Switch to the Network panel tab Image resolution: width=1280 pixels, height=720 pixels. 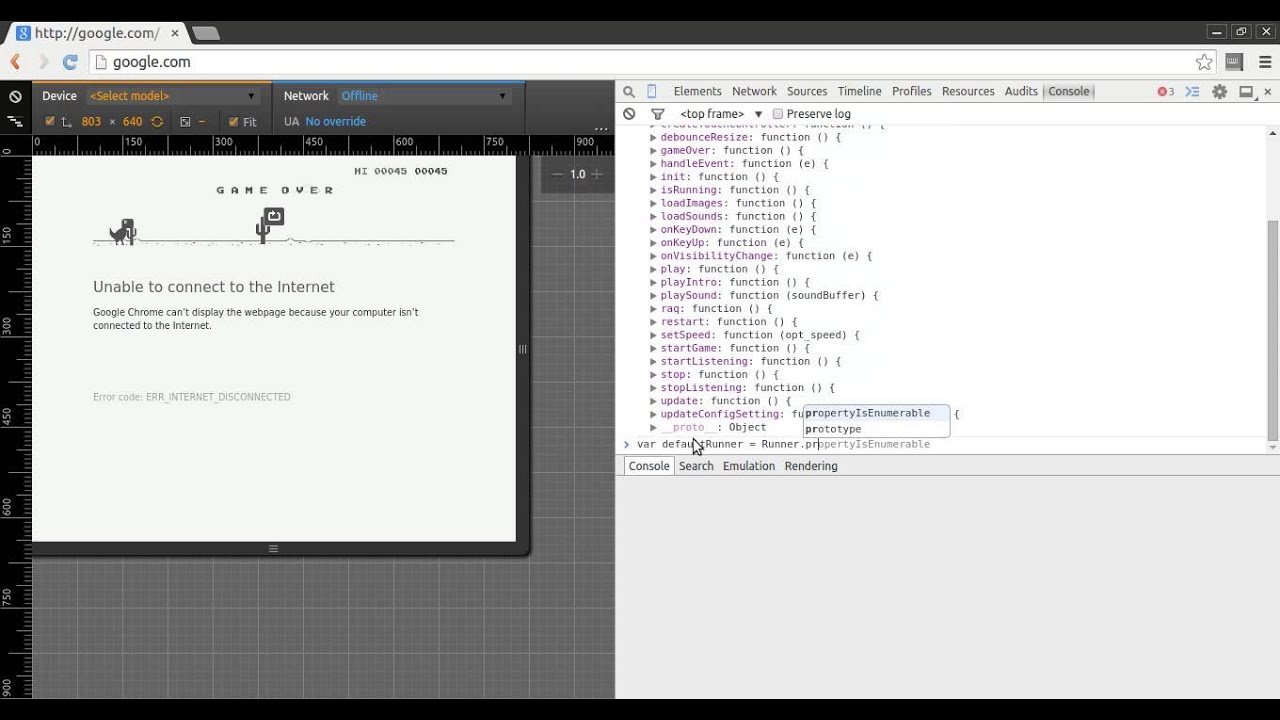[x=754, y=91]
